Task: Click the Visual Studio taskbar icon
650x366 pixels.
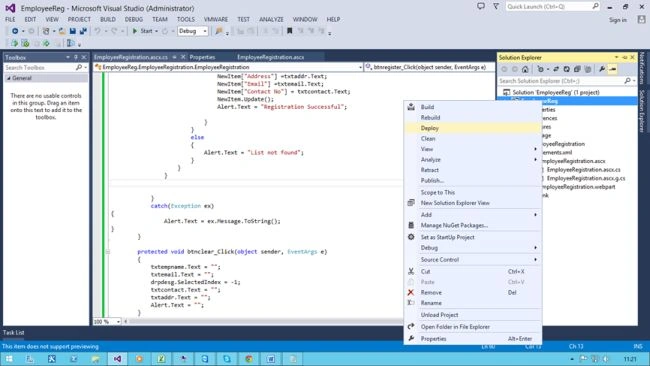Action: tap(118, 359)
